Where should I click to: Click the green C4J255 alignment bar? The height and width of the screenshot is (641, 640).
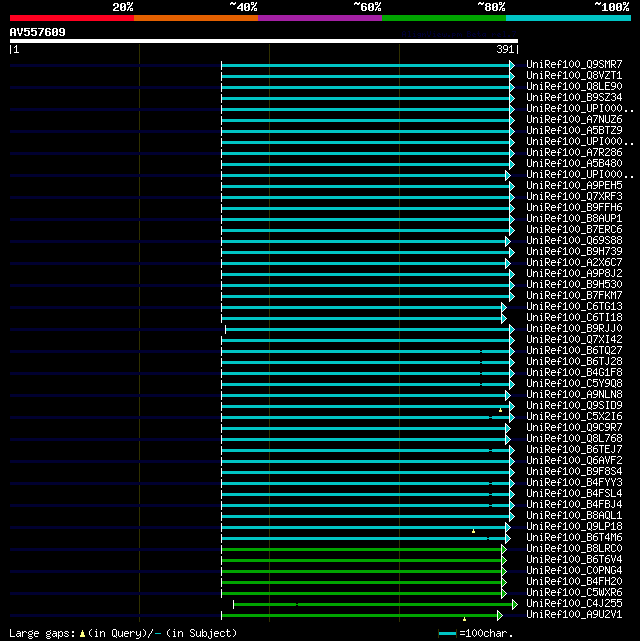click(375, 604)
